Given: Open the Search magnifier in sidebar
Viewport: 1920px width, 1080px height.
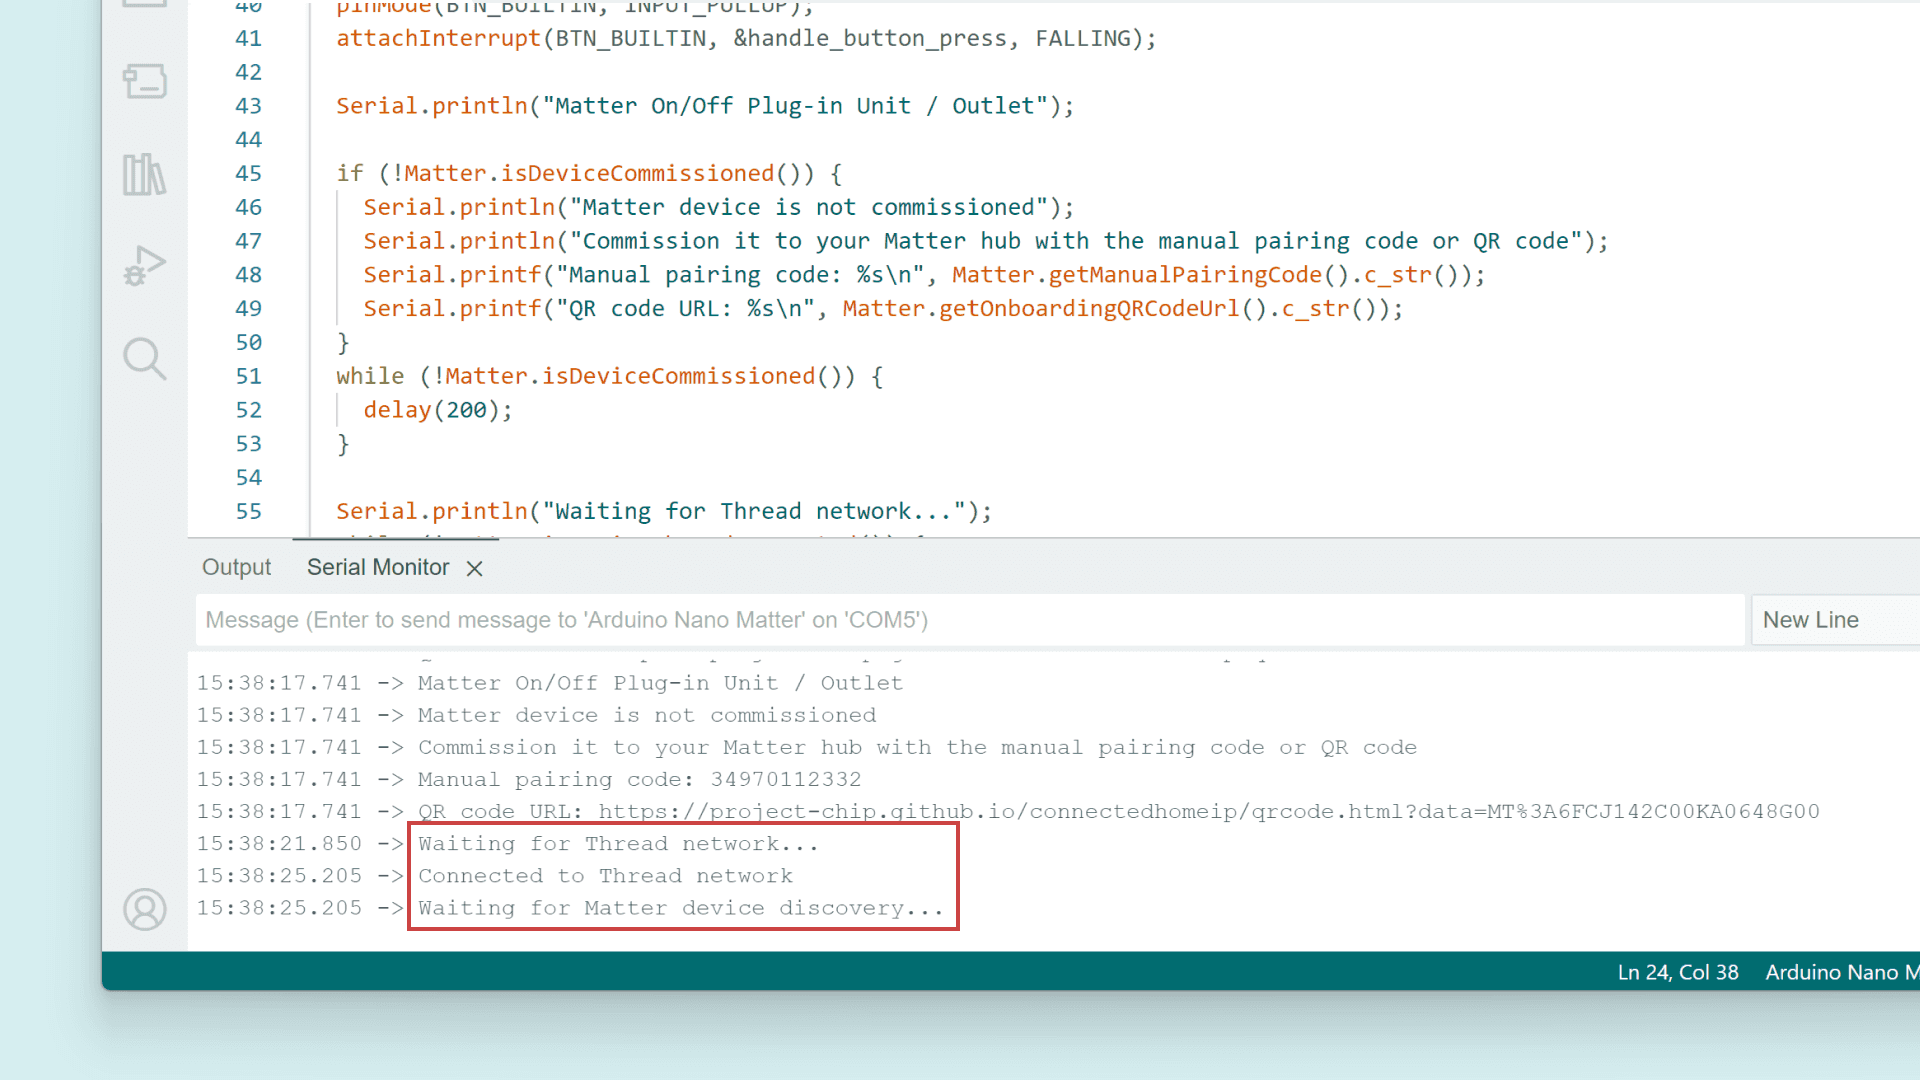Looking at the screenshot, I should coord(145,358).
